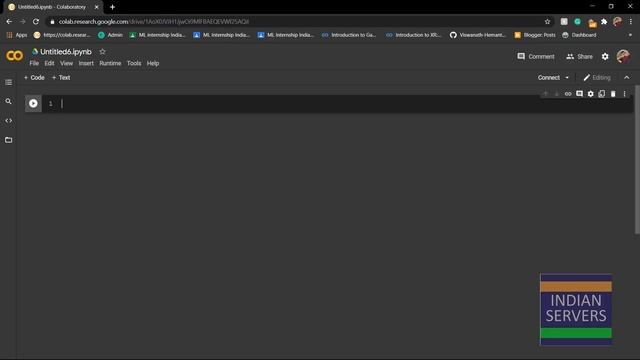
Task: Open the Apps bookmark
Action: (x=17, y=35)
